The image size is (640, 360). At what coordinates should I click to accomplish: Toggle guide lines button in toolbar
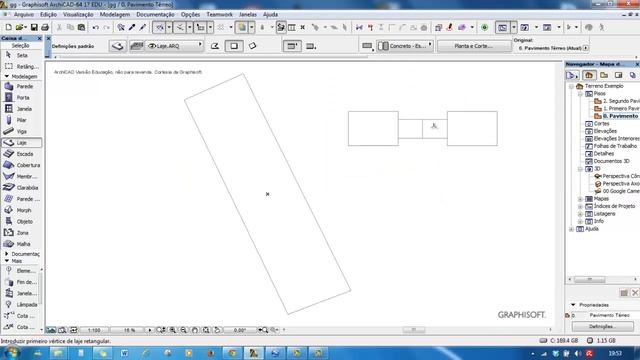tap(159, 27)
